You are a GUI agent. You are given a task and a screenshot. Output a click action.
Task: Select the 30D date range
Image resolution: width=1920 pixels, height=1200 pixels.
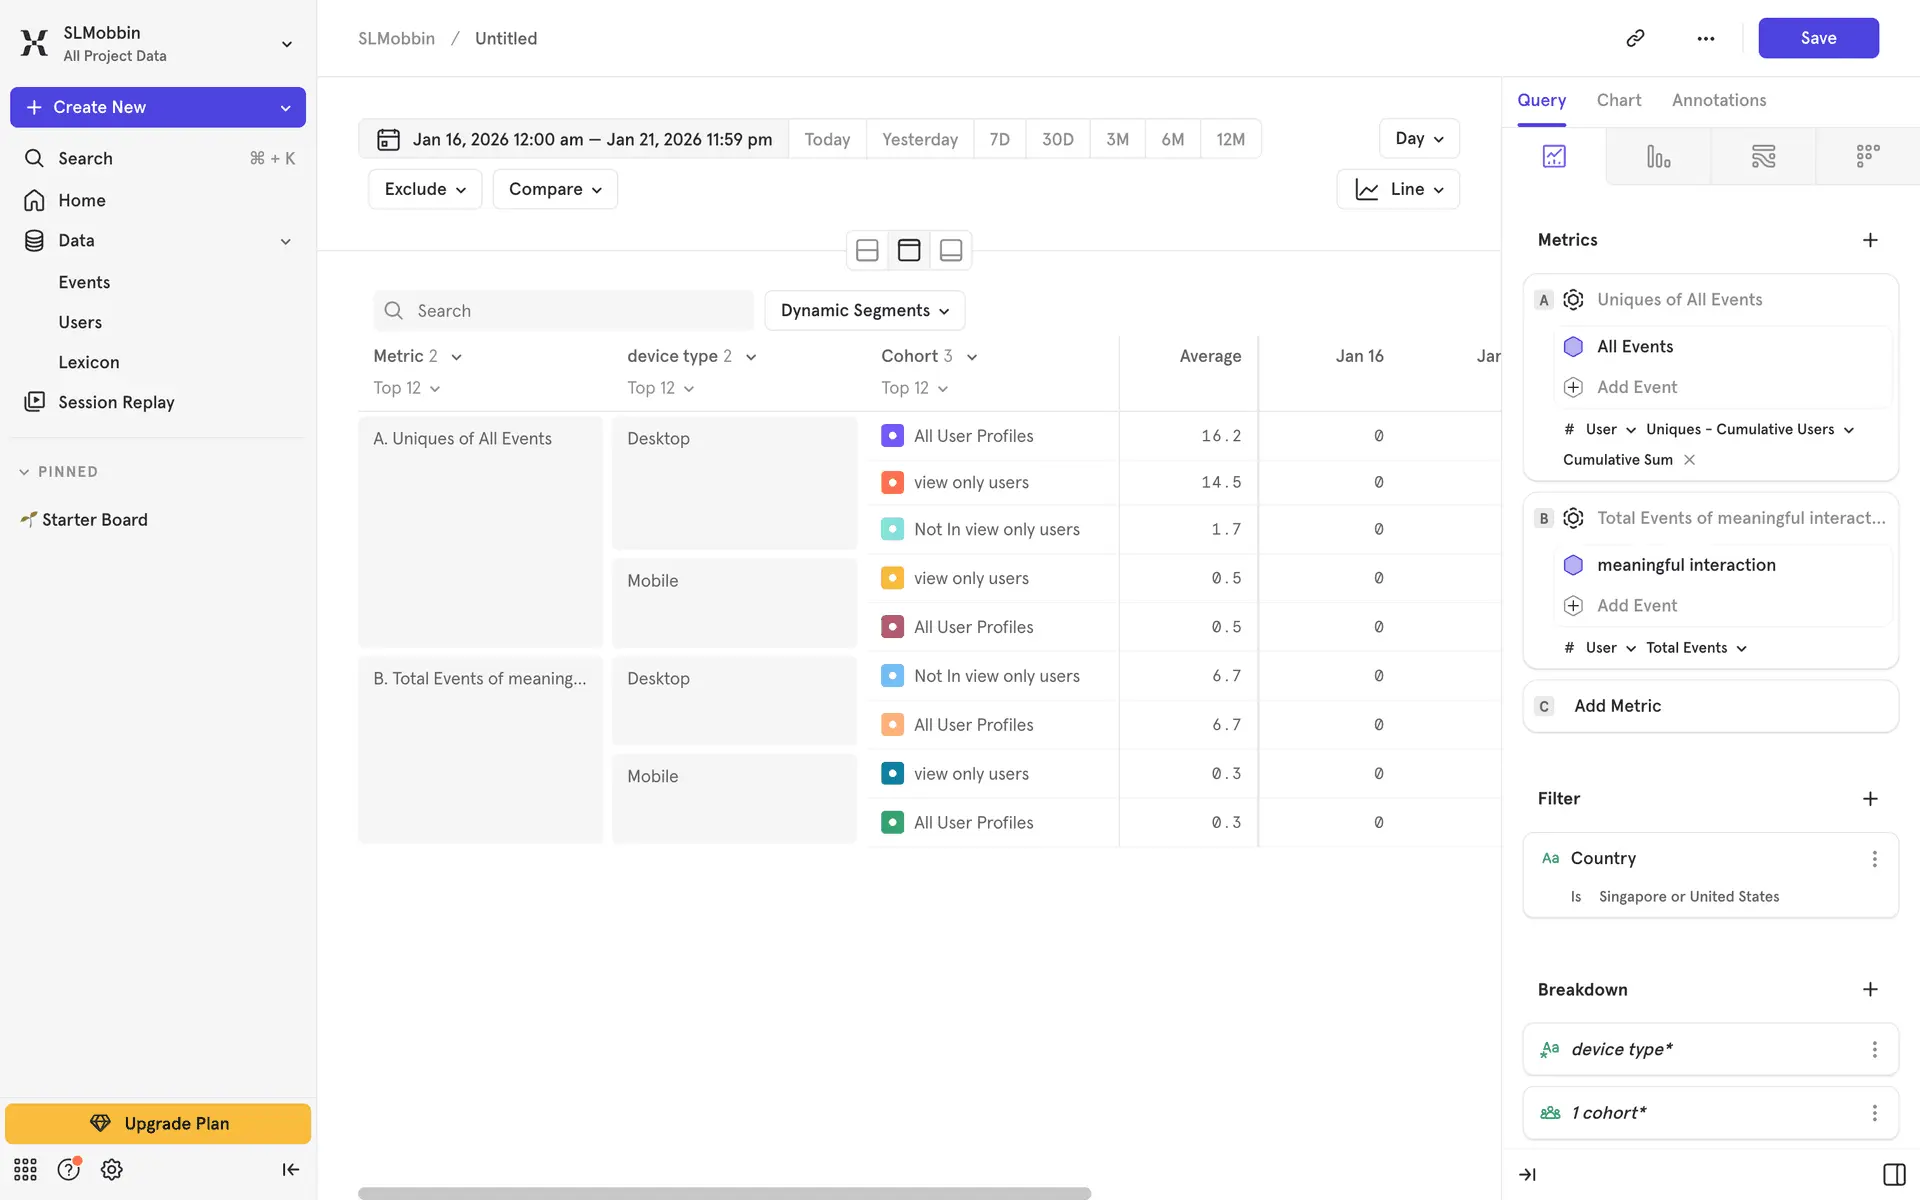click(1057, 139)
